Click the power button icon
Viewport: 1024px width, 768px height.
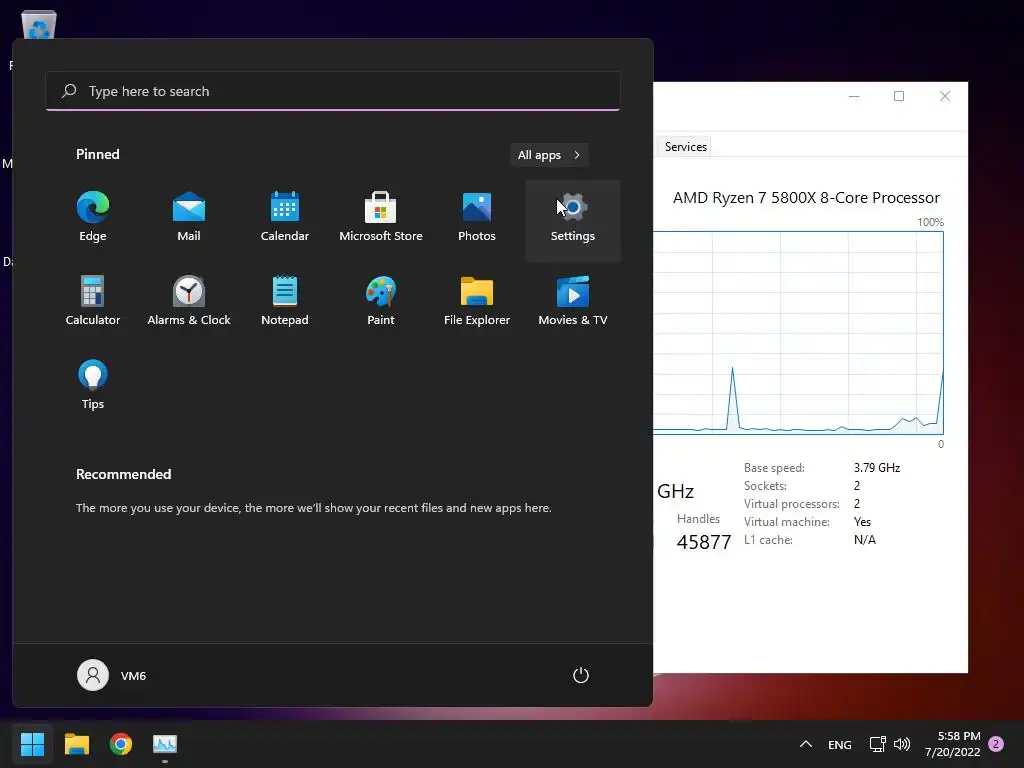point(581,675)
